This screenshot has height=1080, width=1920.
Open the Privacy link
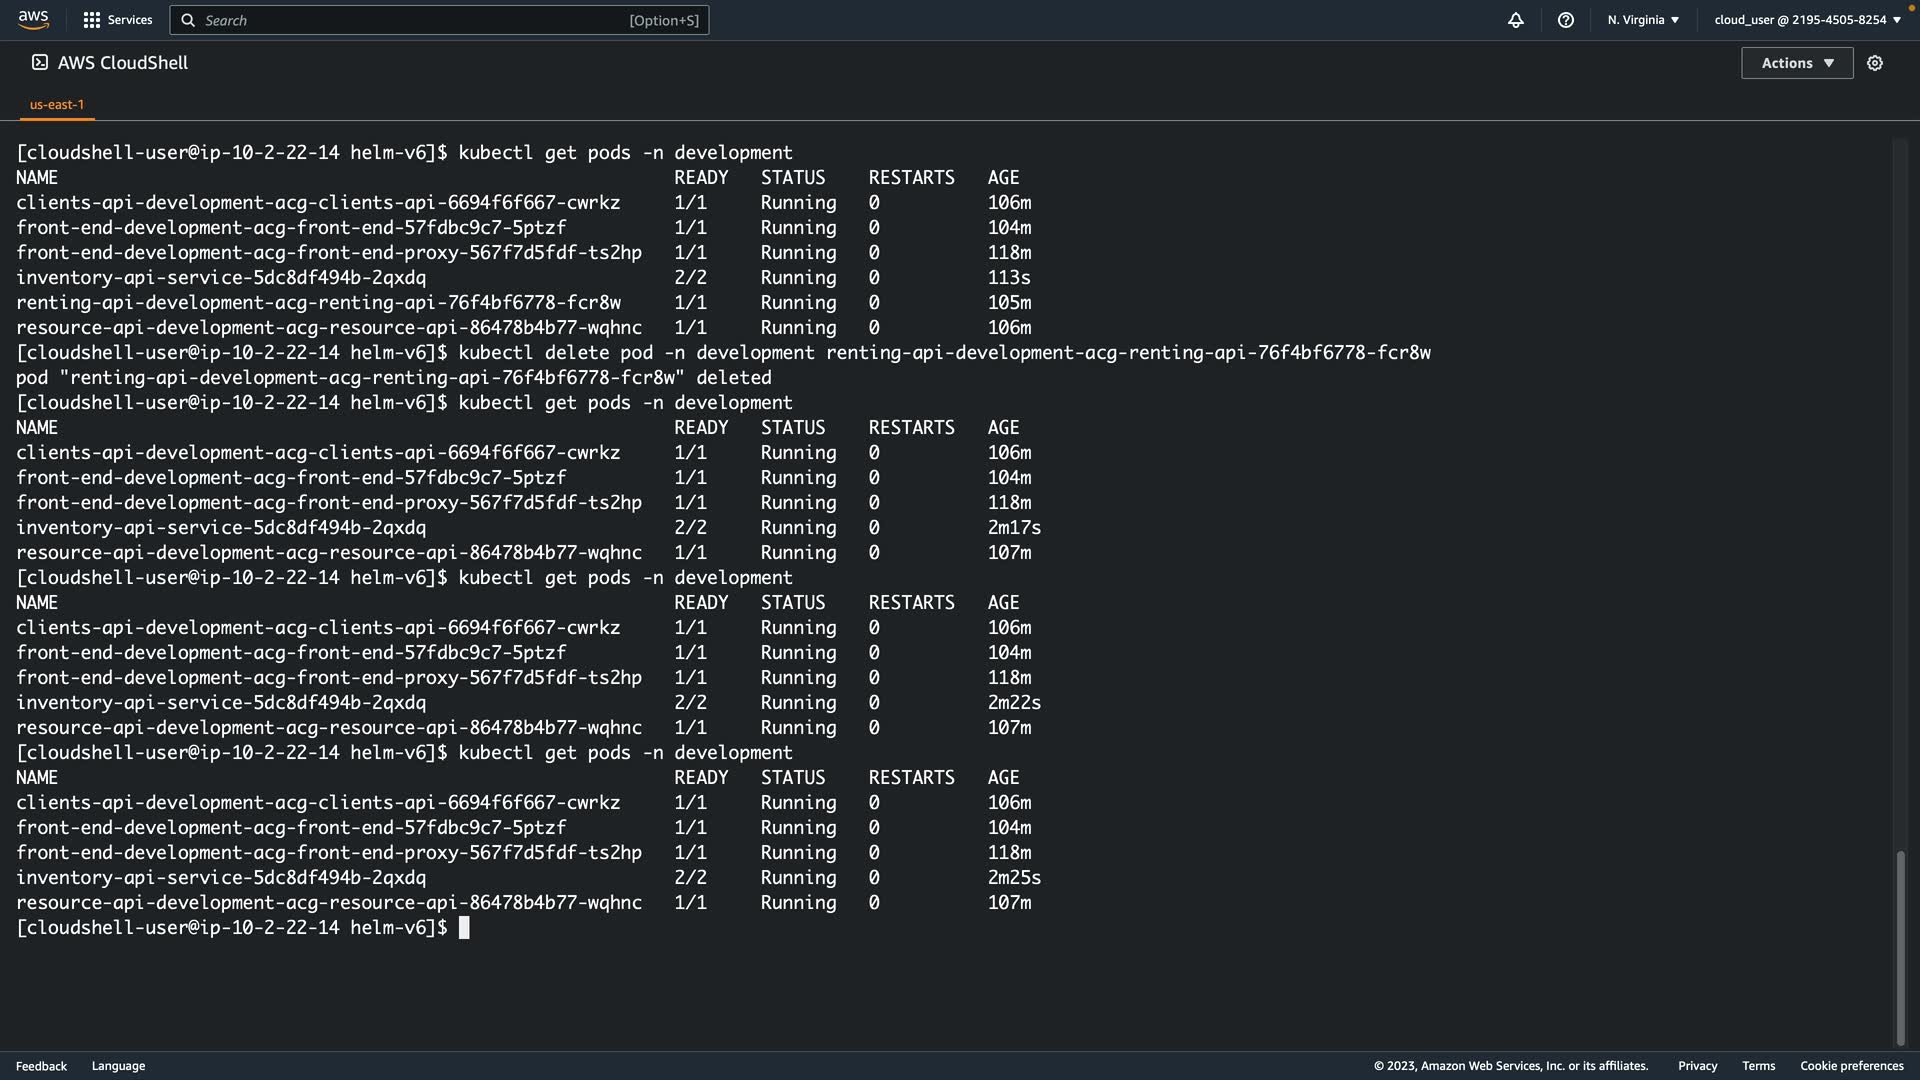coord(1697,1066)
